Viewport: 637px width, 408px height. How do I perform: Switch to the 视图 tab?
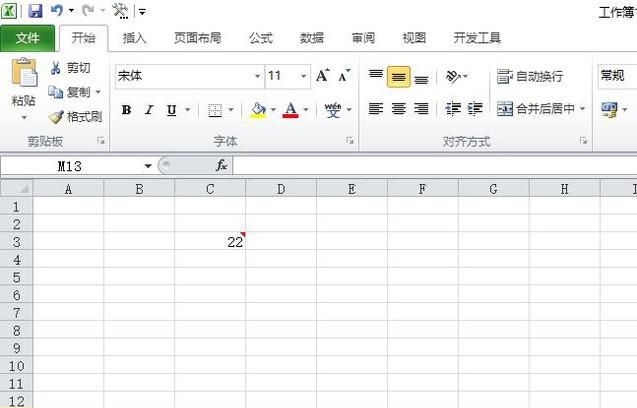[414, 38]
